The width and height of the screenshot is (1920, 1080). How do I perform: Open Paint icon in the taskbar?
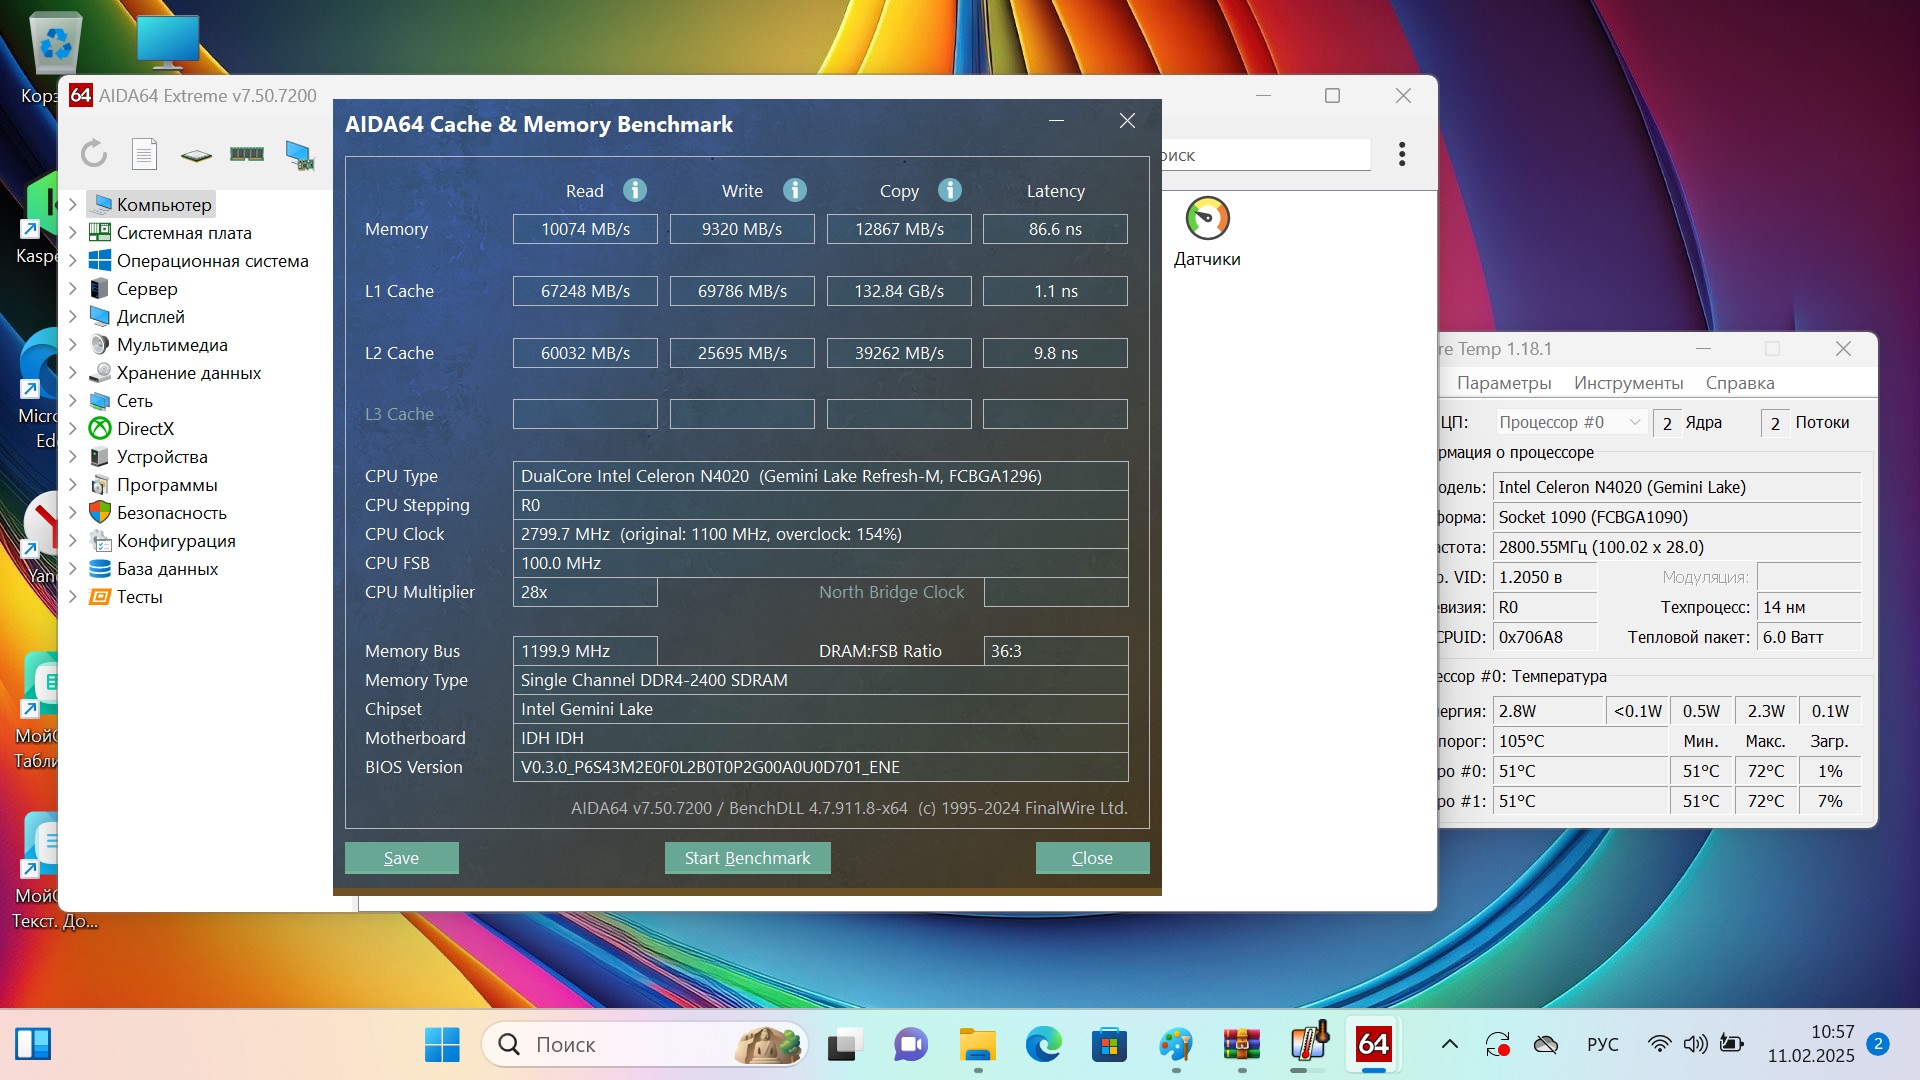tap(1175, 1045)
